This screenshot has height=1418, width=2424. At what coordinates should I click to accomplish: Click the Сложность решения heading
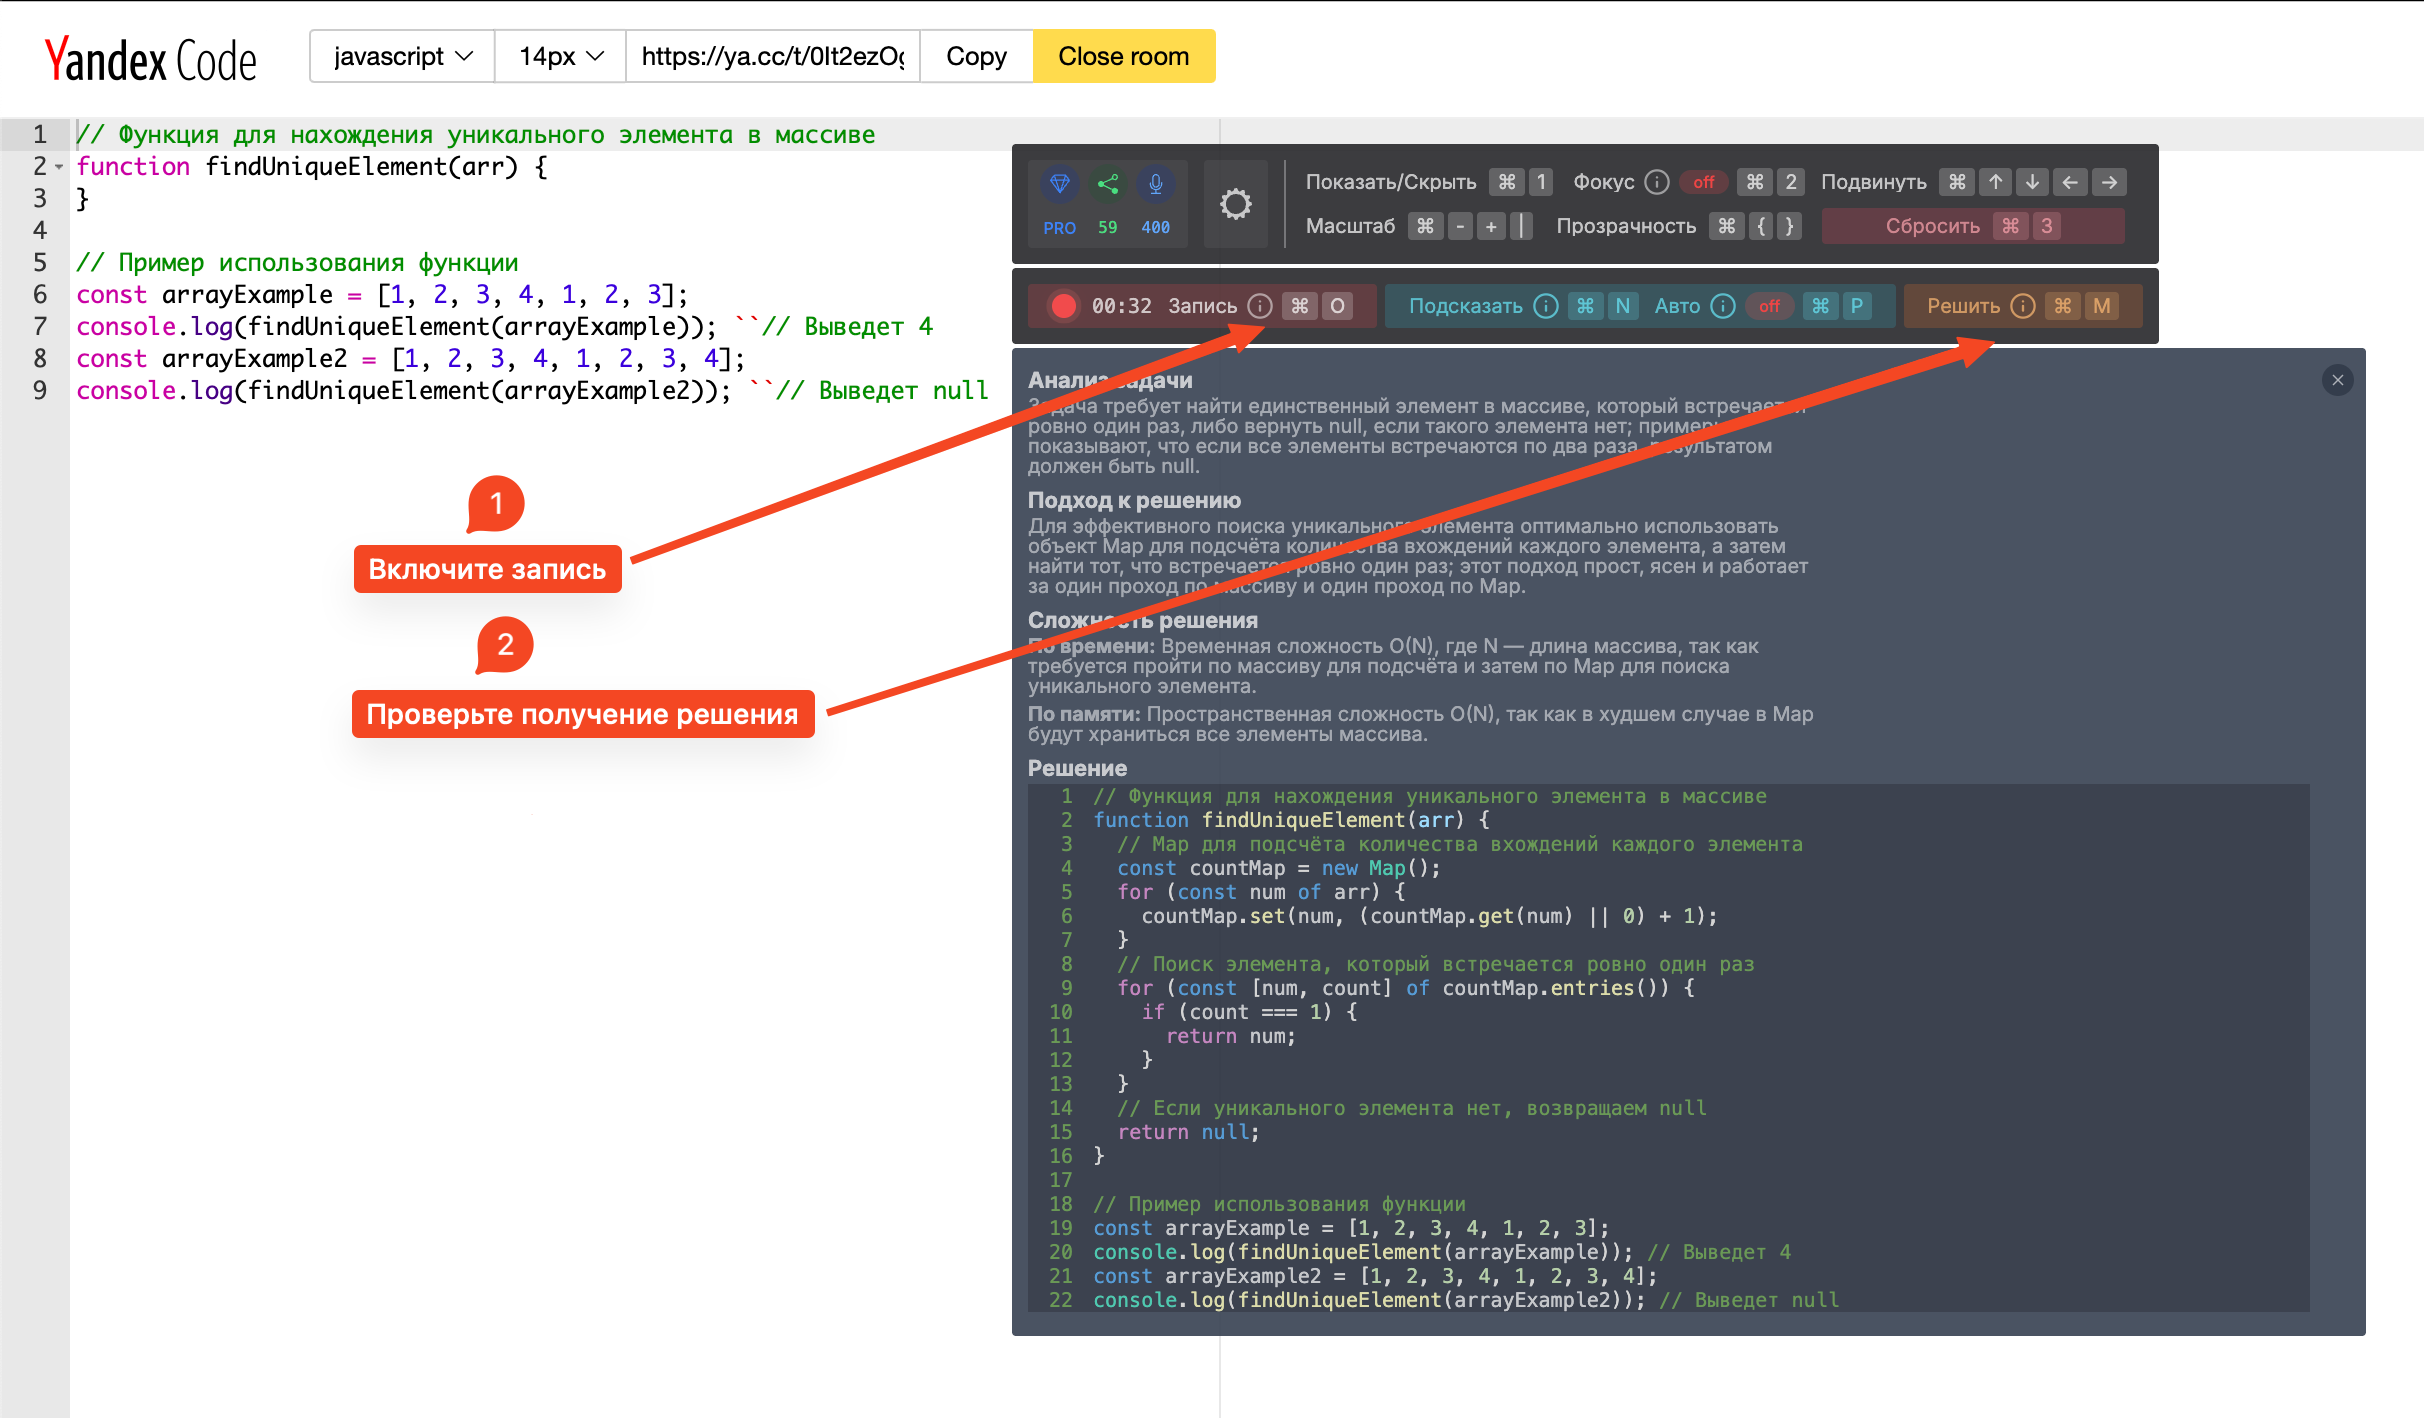(1142, 620)
